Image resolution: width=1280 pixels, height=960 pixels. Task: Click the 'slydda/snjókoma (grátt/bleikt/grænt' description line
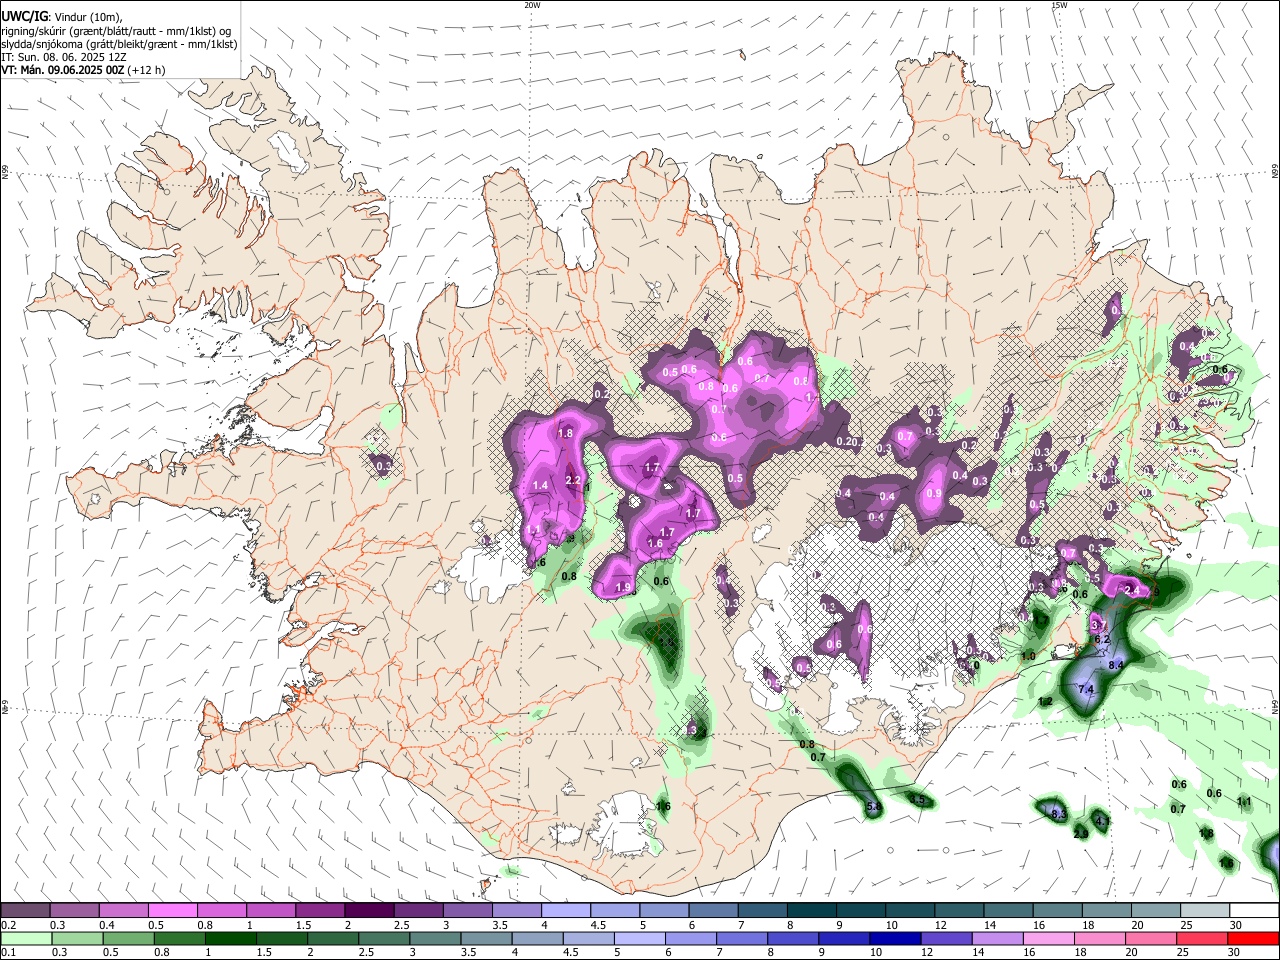pos(119,44)
